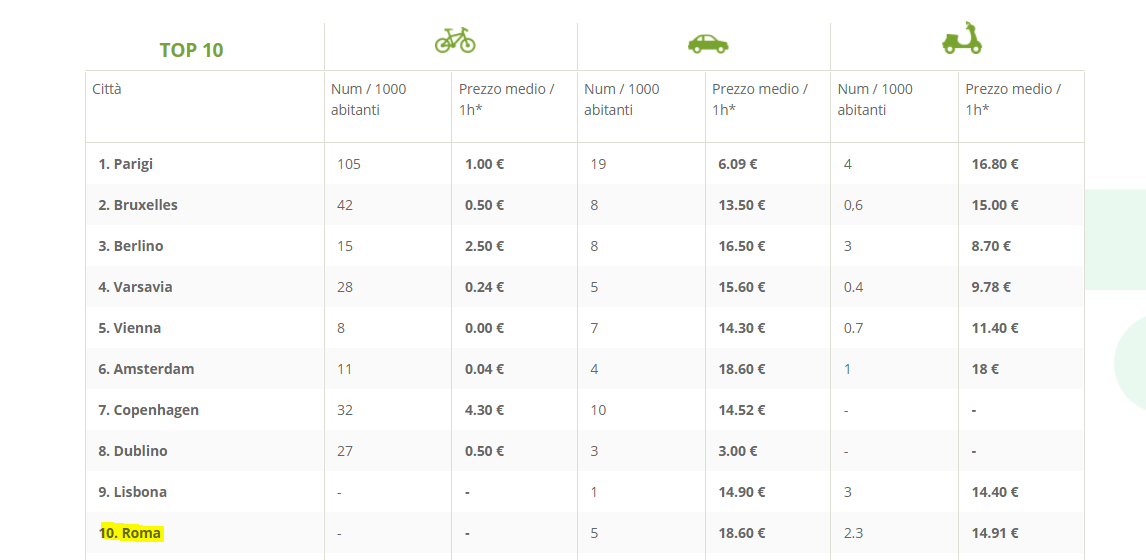Select the 5. Vienna city name
The height and width of the screenshot is (560, 1146).
(x=130, y=328)
